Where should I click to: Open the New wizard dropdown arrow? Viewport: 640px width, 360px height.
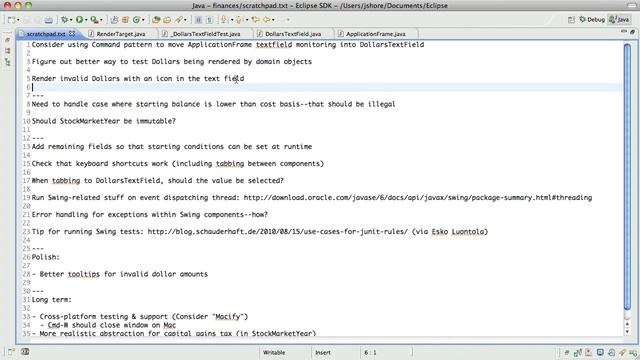point(18,20)
